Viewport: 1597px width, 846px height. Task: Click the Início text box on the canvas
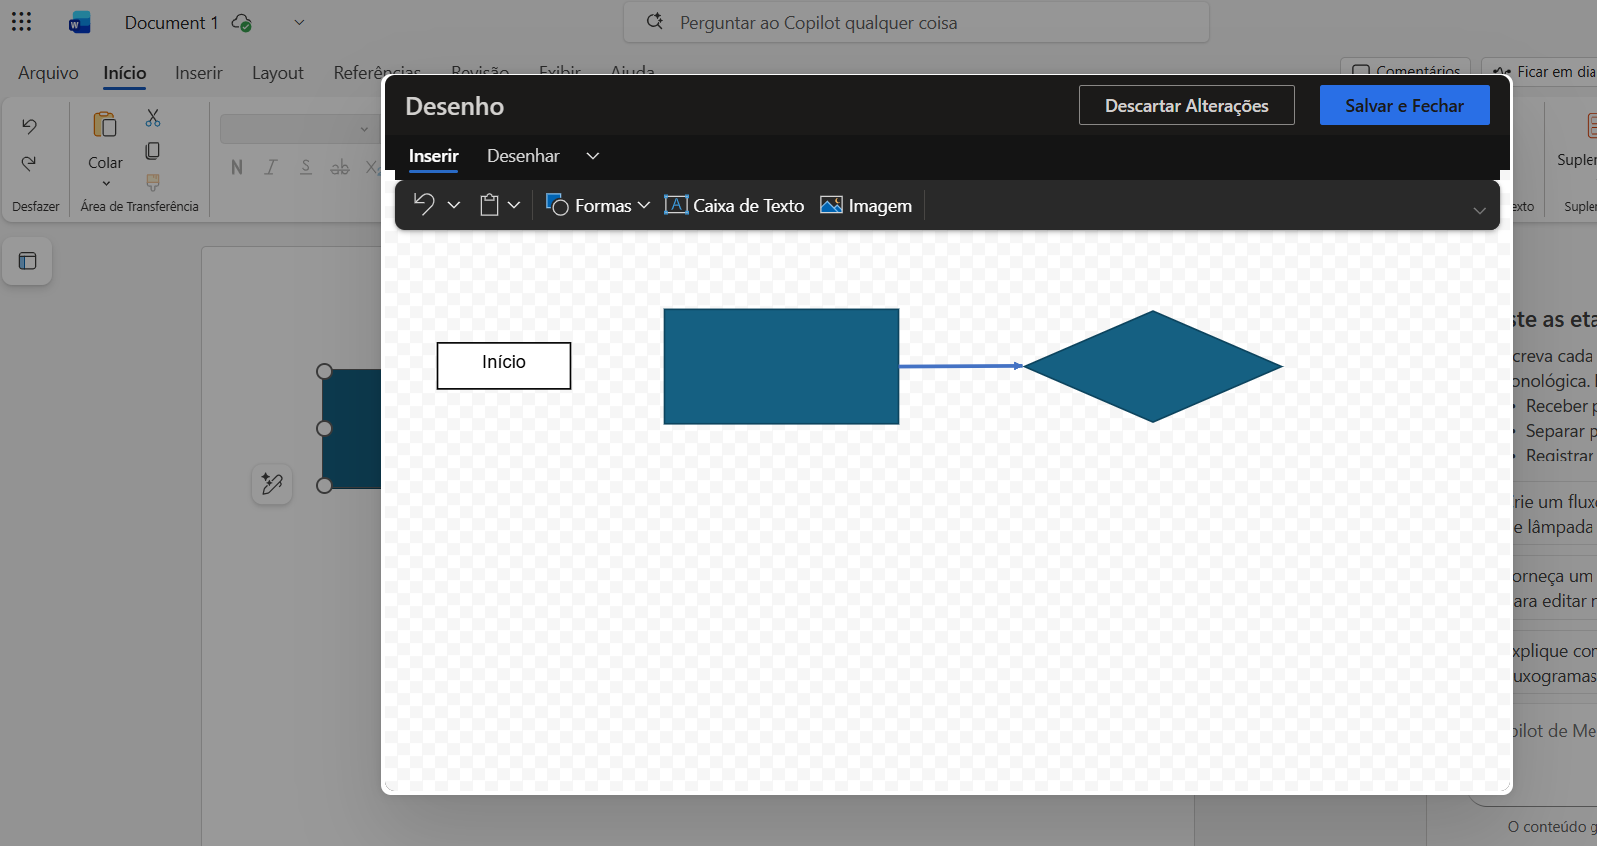tap(504, 365)
